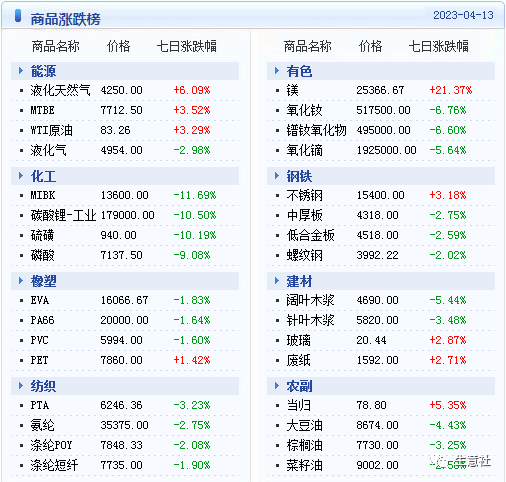Select the 当归 commodity
506x482 pixels.
pyautogui.click(x=298, y=405)
